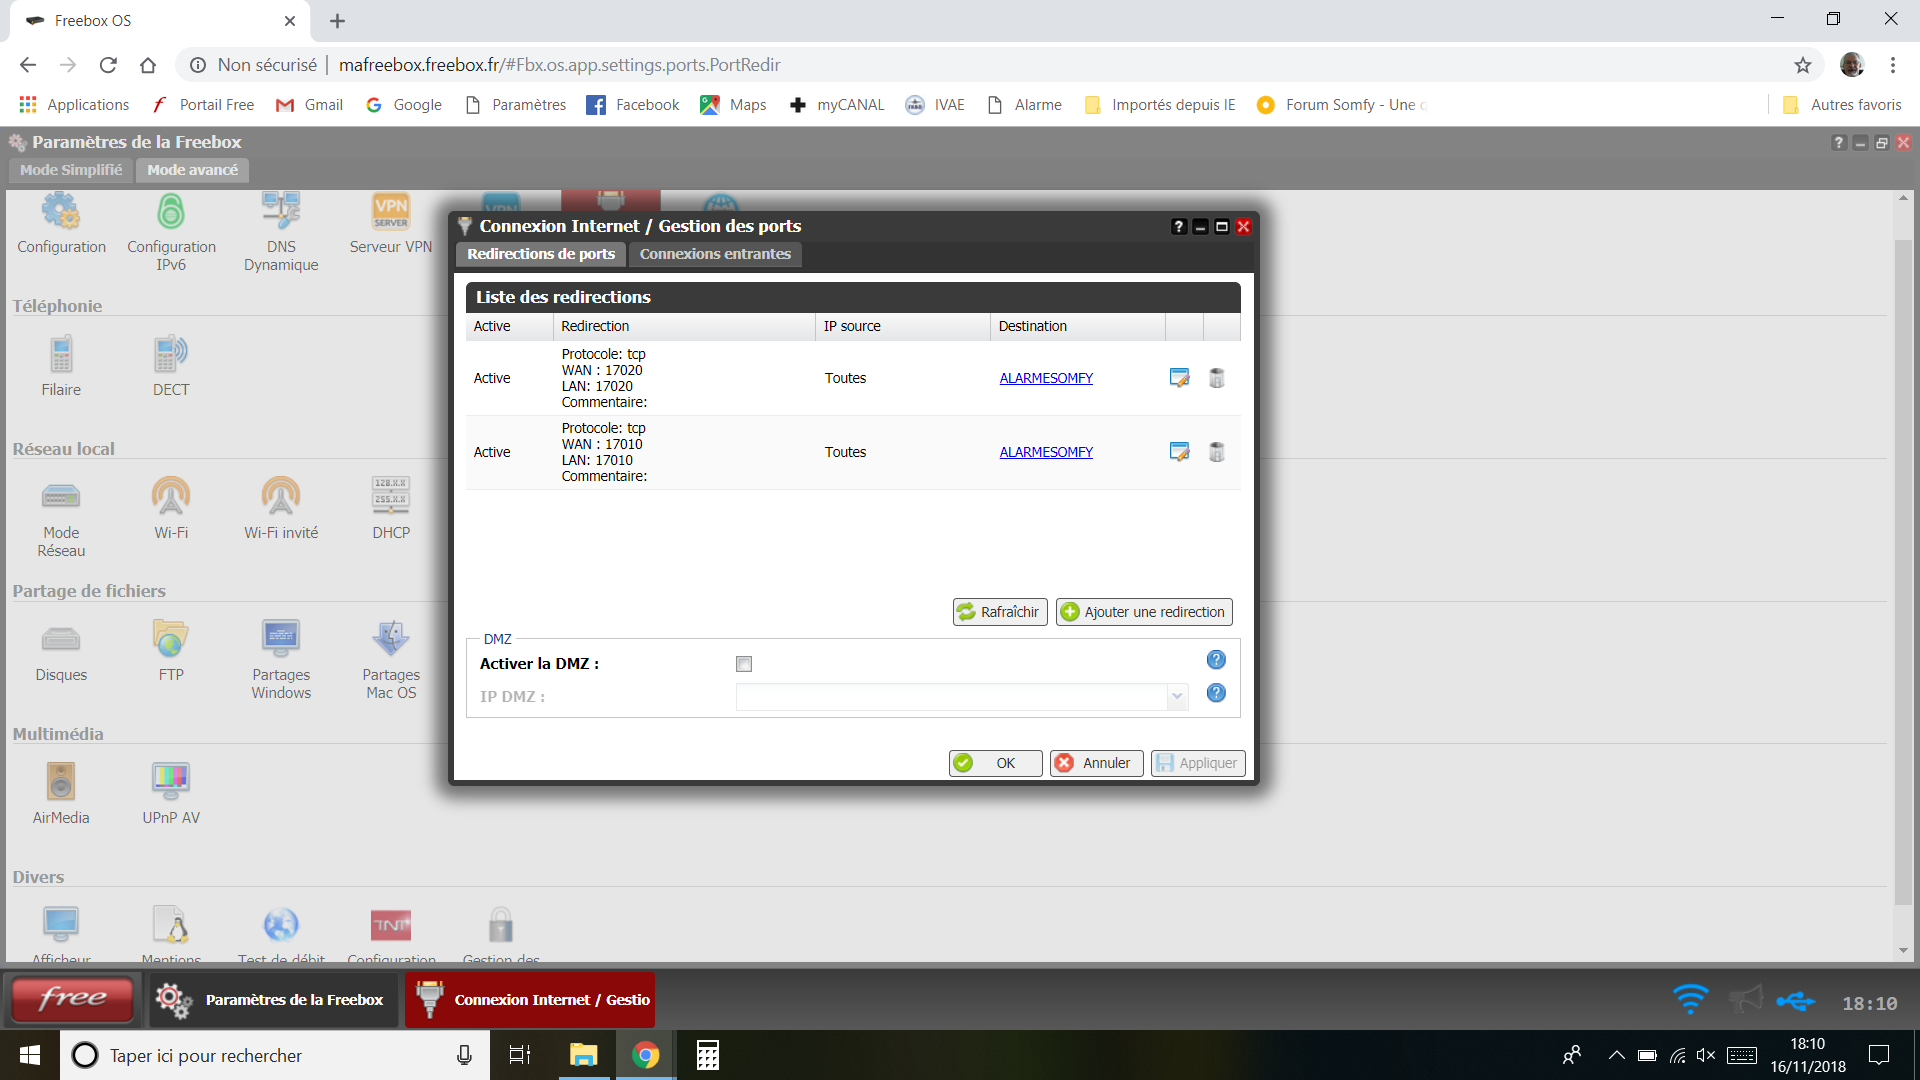
Task: Click edit icon for WAN 17020 redirection
Action: pyautogui.click(x=1179, y=378)
